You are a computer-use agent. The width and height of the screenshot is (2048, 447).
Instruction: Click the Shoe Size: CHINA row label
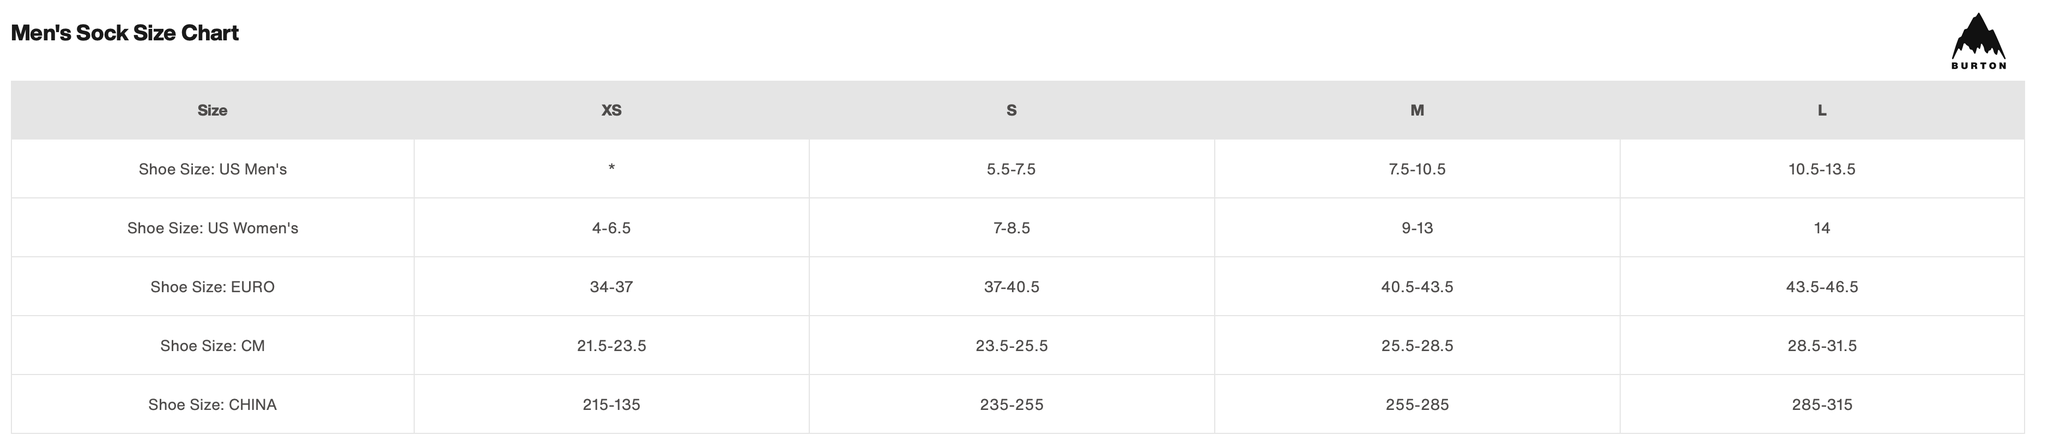click(212, 406)
